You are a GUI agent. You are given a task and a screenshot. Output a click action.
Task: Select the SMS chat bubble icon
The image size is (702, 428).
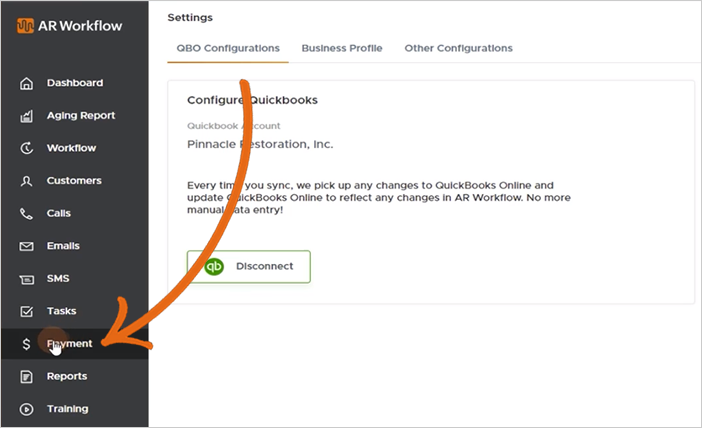point(27,279)
